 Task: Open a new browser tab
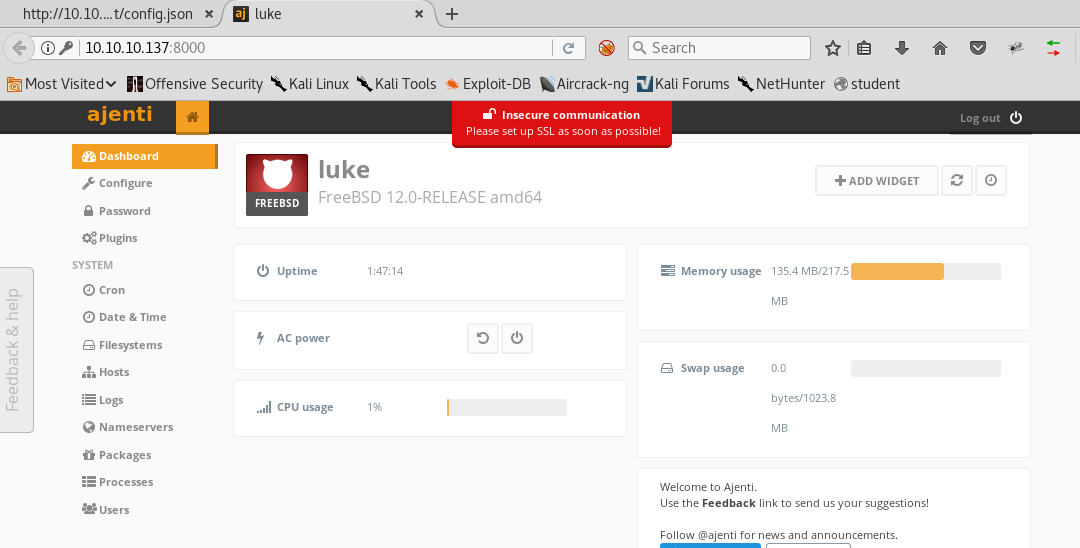pyautogui.click(x=452, y=14)
